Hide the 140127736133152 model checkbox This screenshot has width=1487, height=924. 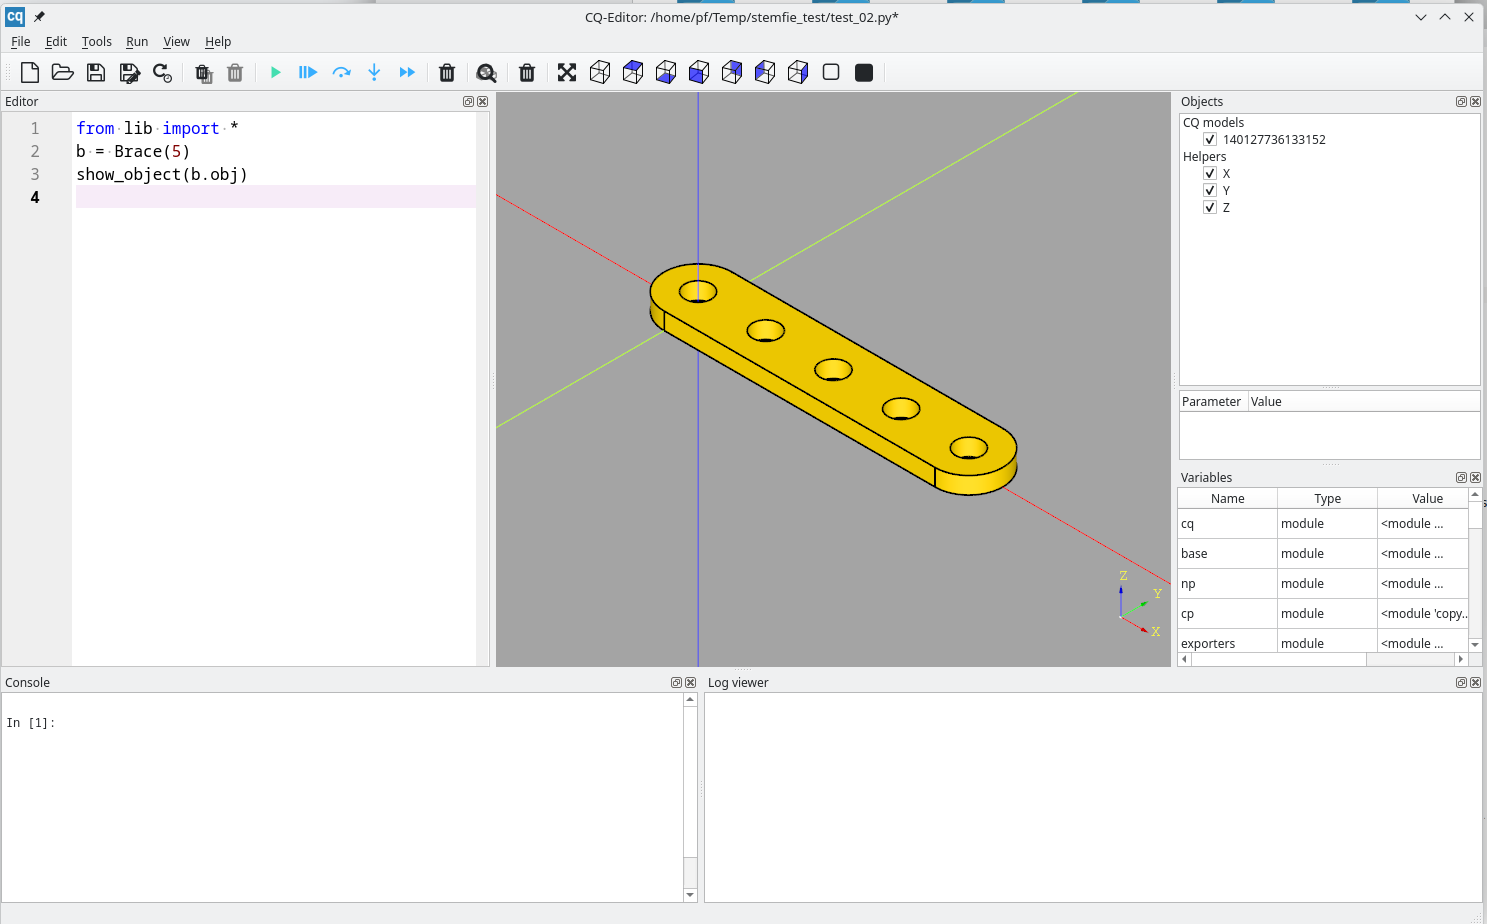tap(1210, 140)
